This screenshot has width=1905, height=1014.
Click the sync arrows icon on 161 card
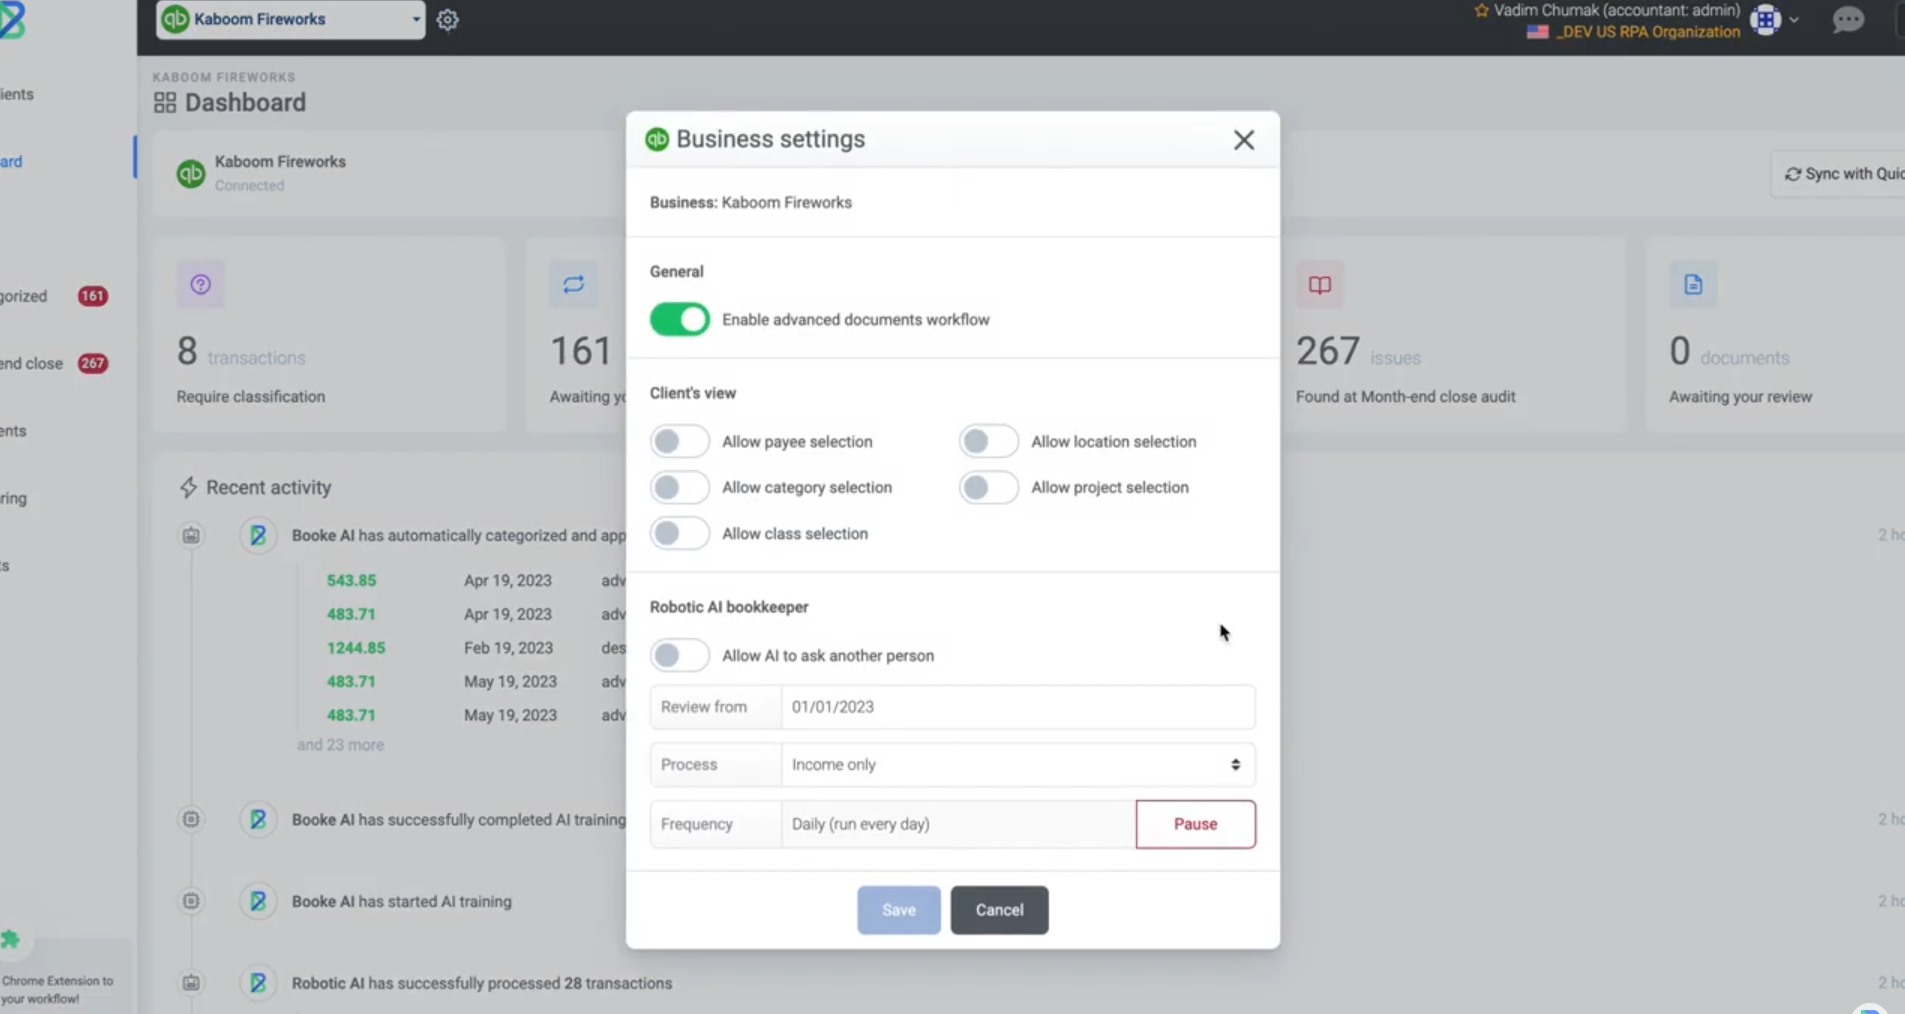pyautogui.click(x=573, y=285)
